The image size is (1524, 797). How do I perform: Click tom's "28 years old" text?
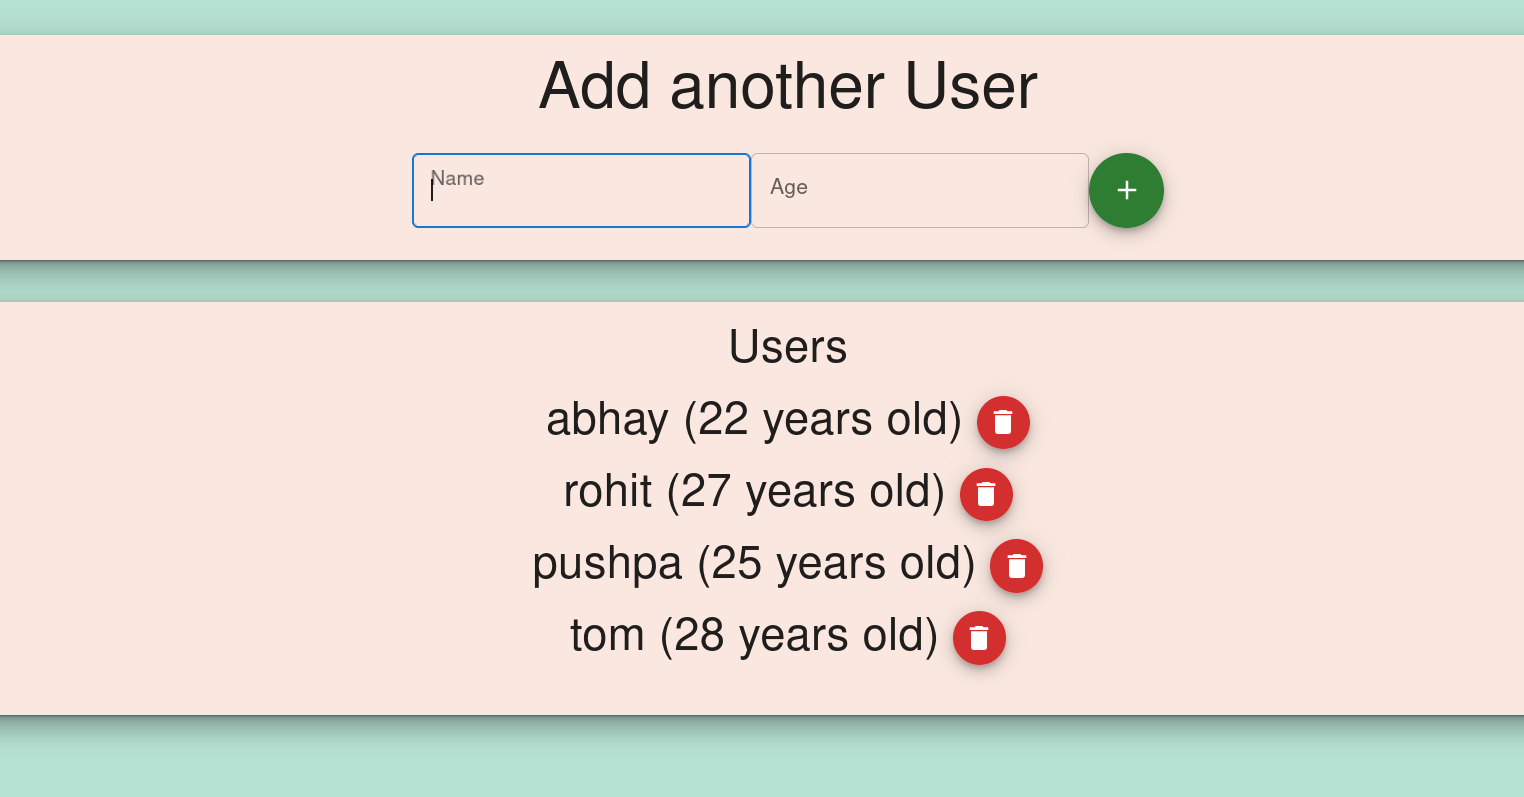798,635
